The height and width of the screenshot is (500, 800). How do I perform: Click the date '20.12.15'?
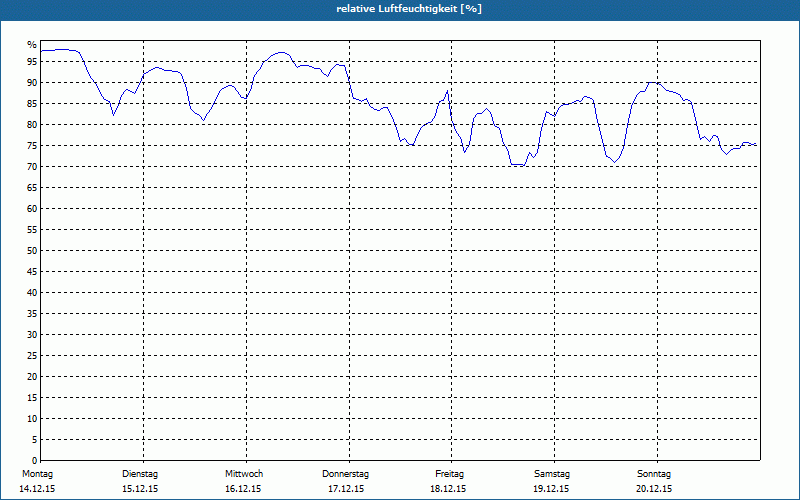[654, 489]
